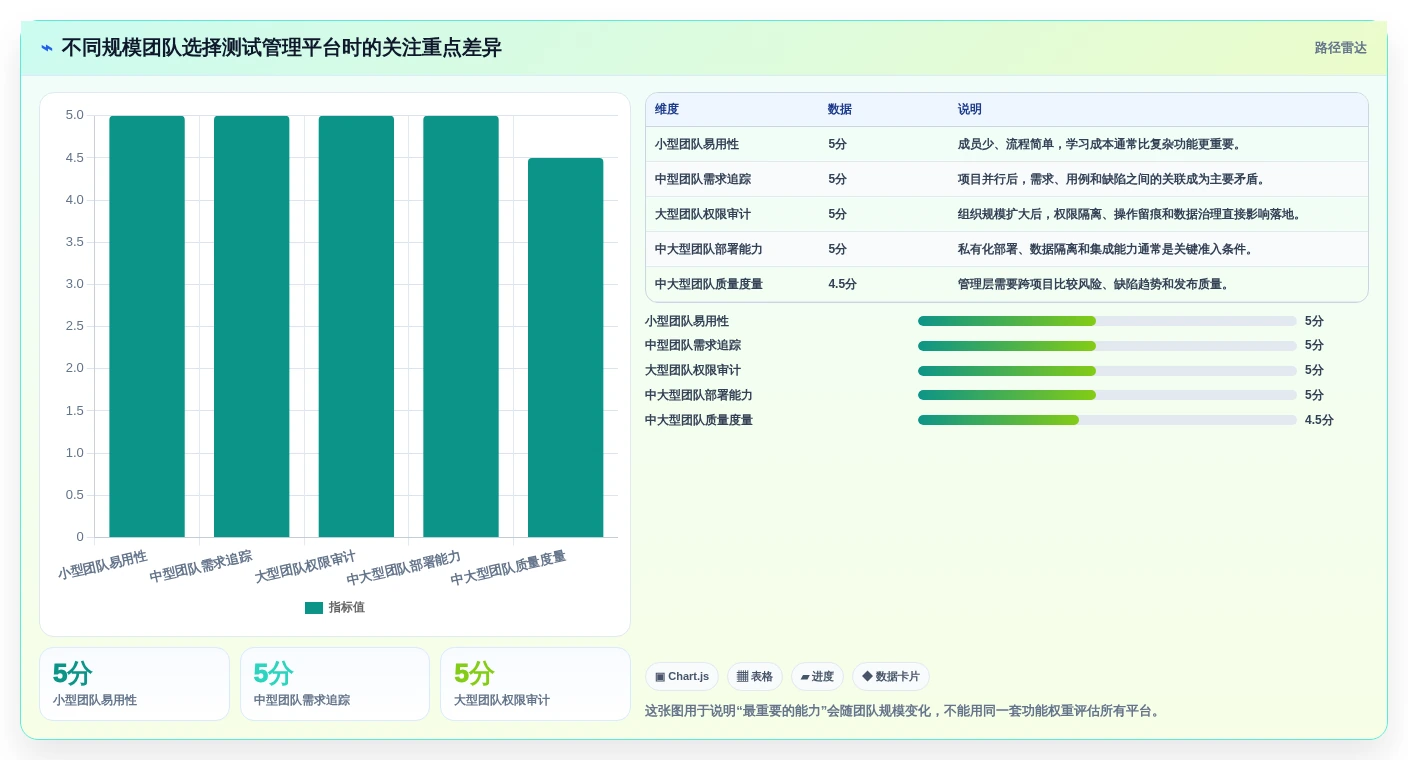Click progress bar for 大型团队权限审计

[1107, 371]
